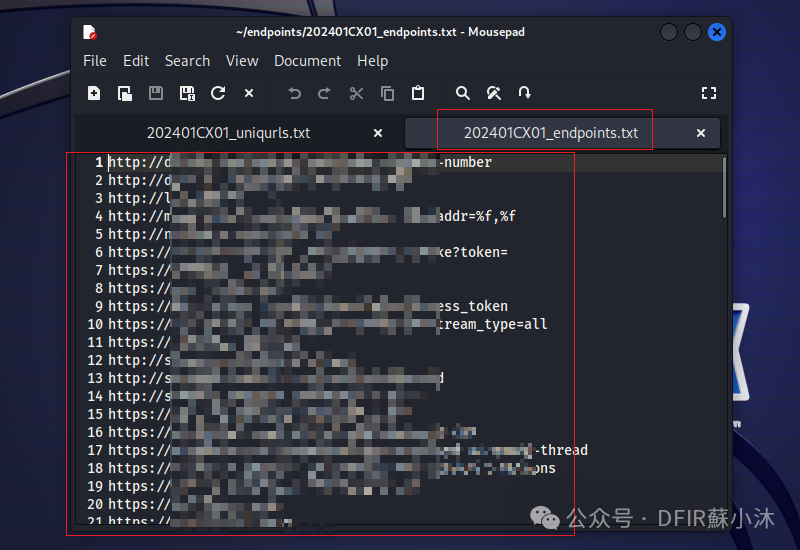Screen dimensions: 800x550
Task: Open the find magnifier tool
Action: coord(463,93)
